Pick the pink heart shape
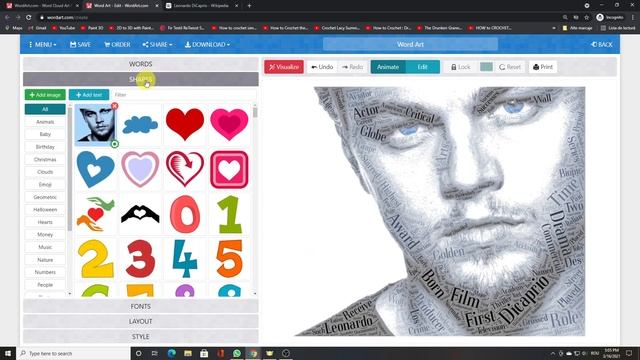This screenshot has width=640, height=360. pos(229,124)
